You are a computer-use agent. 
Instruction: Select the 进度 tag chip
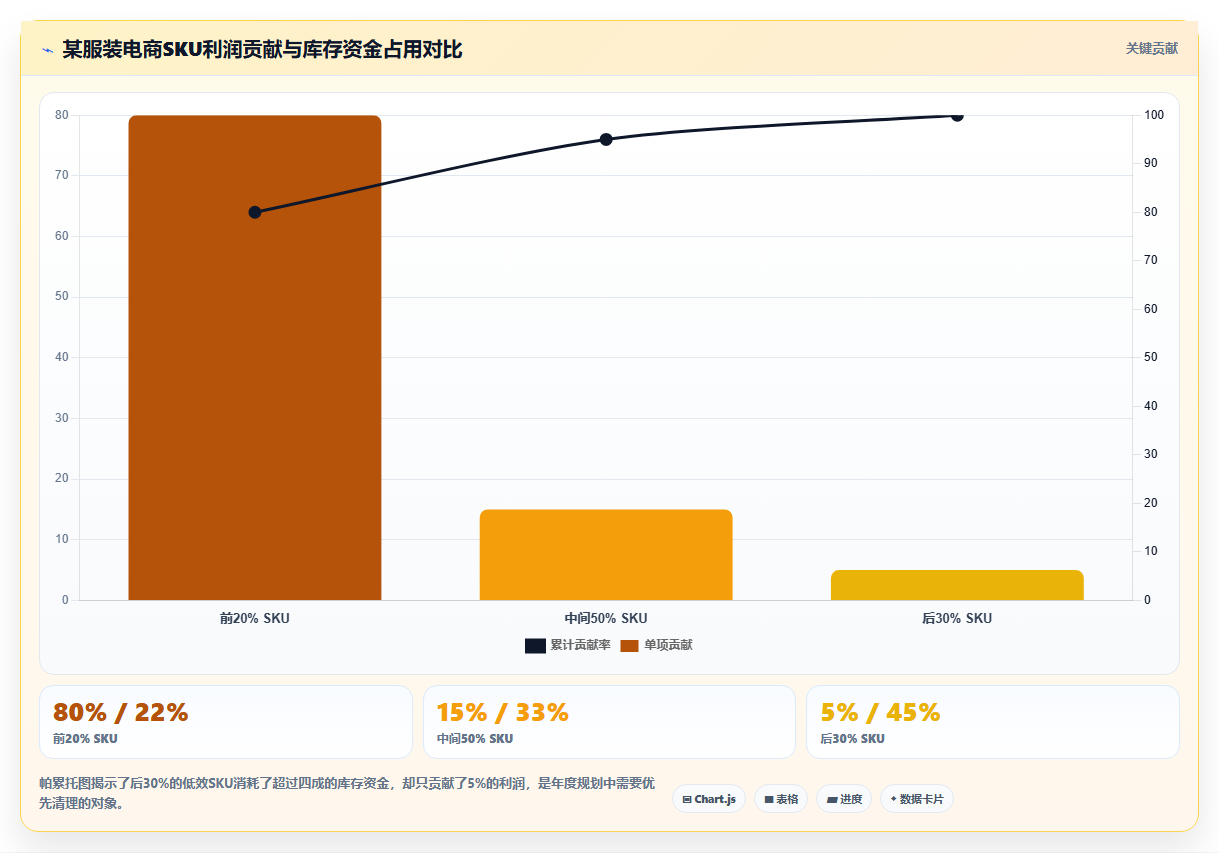coord(844,799)
